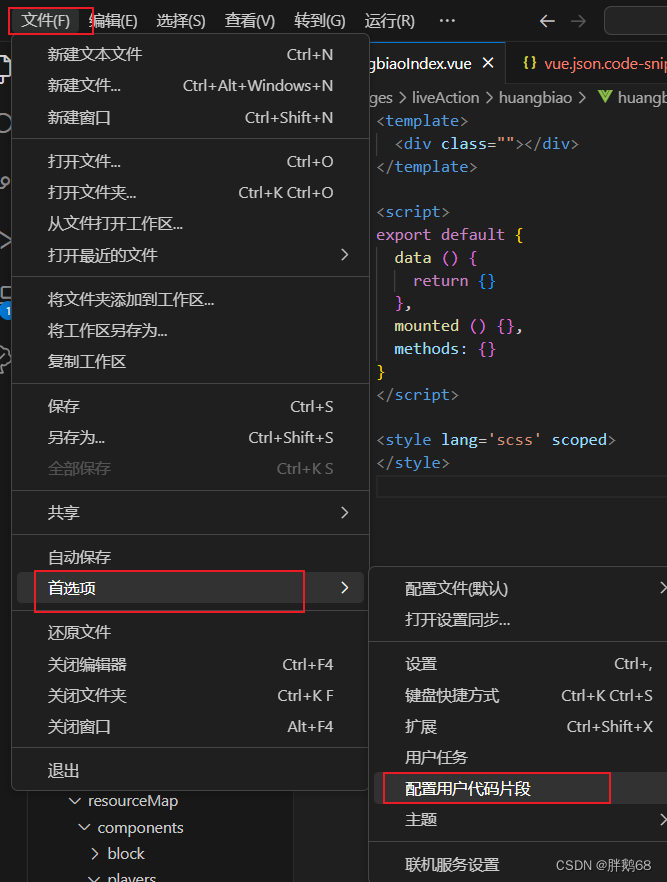Choose 保存 menu entry
The height and width of the screenshot is (882, 667).
coord(190,407)
